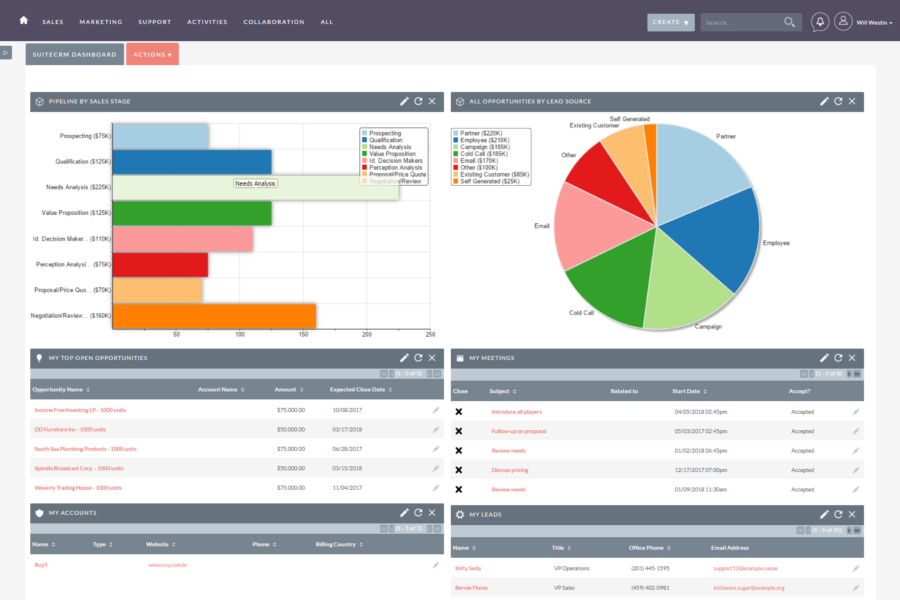Close the Introduce all players meeting
Image resolution: width=900 pixels, height=600 pixels.
coord(459,411)
